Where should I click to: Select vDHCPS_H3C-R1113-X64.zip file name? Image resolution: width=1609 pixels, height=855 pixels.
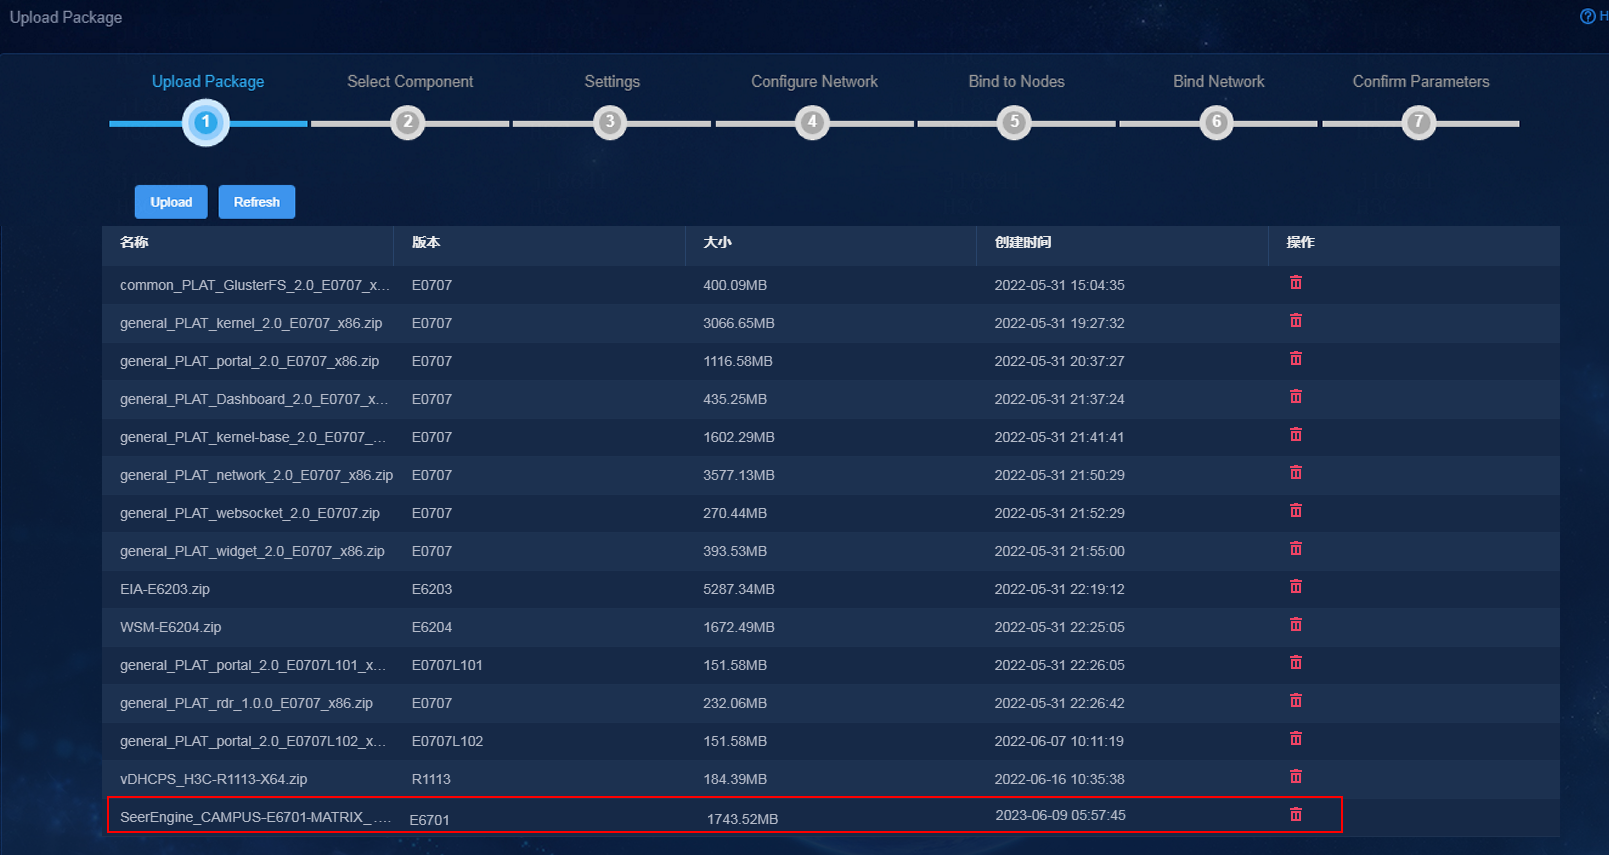(214, 779)
